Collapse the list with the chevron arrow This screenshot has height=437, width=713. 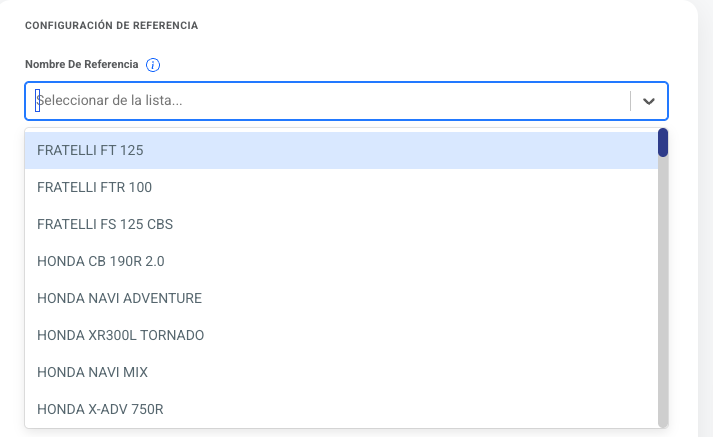coord(649,101)
